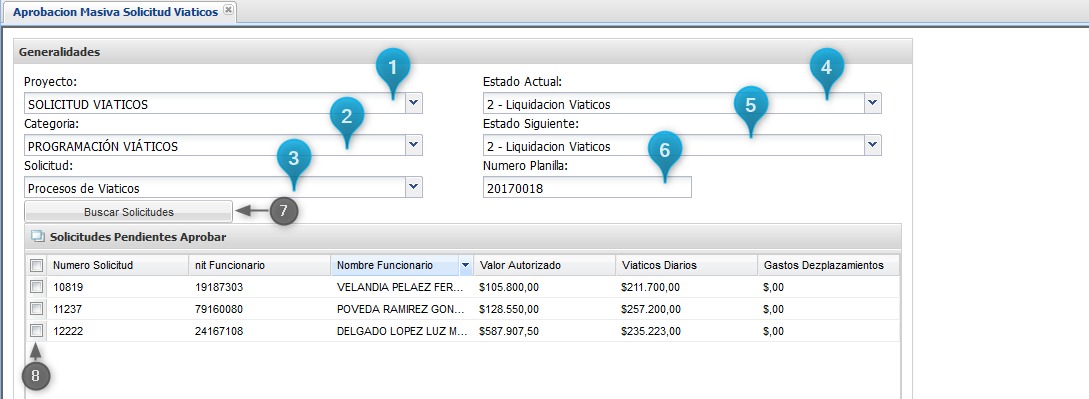Open the Estado Siguiente dropdown arrow
Viewport: 1089px width, 399px height.
click(x=873, y=146)
